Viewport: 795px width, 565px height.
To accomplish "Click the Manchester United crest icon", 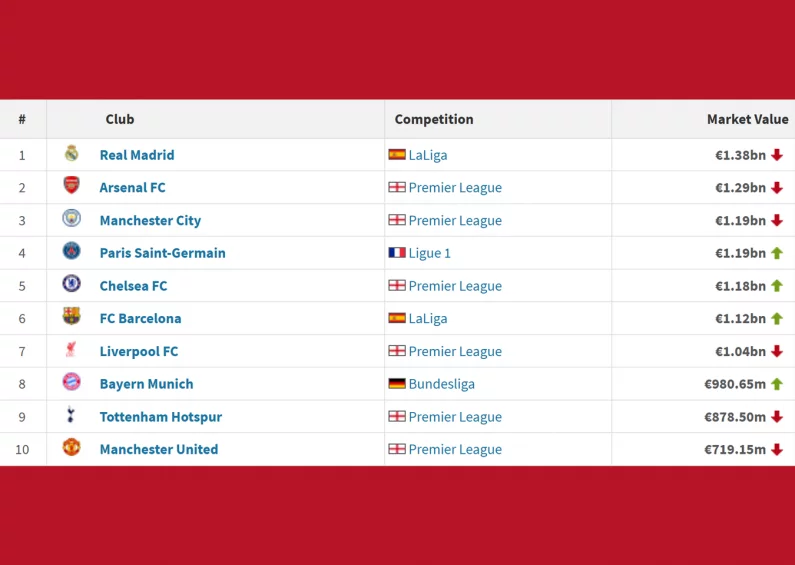I will coord(71,448).
